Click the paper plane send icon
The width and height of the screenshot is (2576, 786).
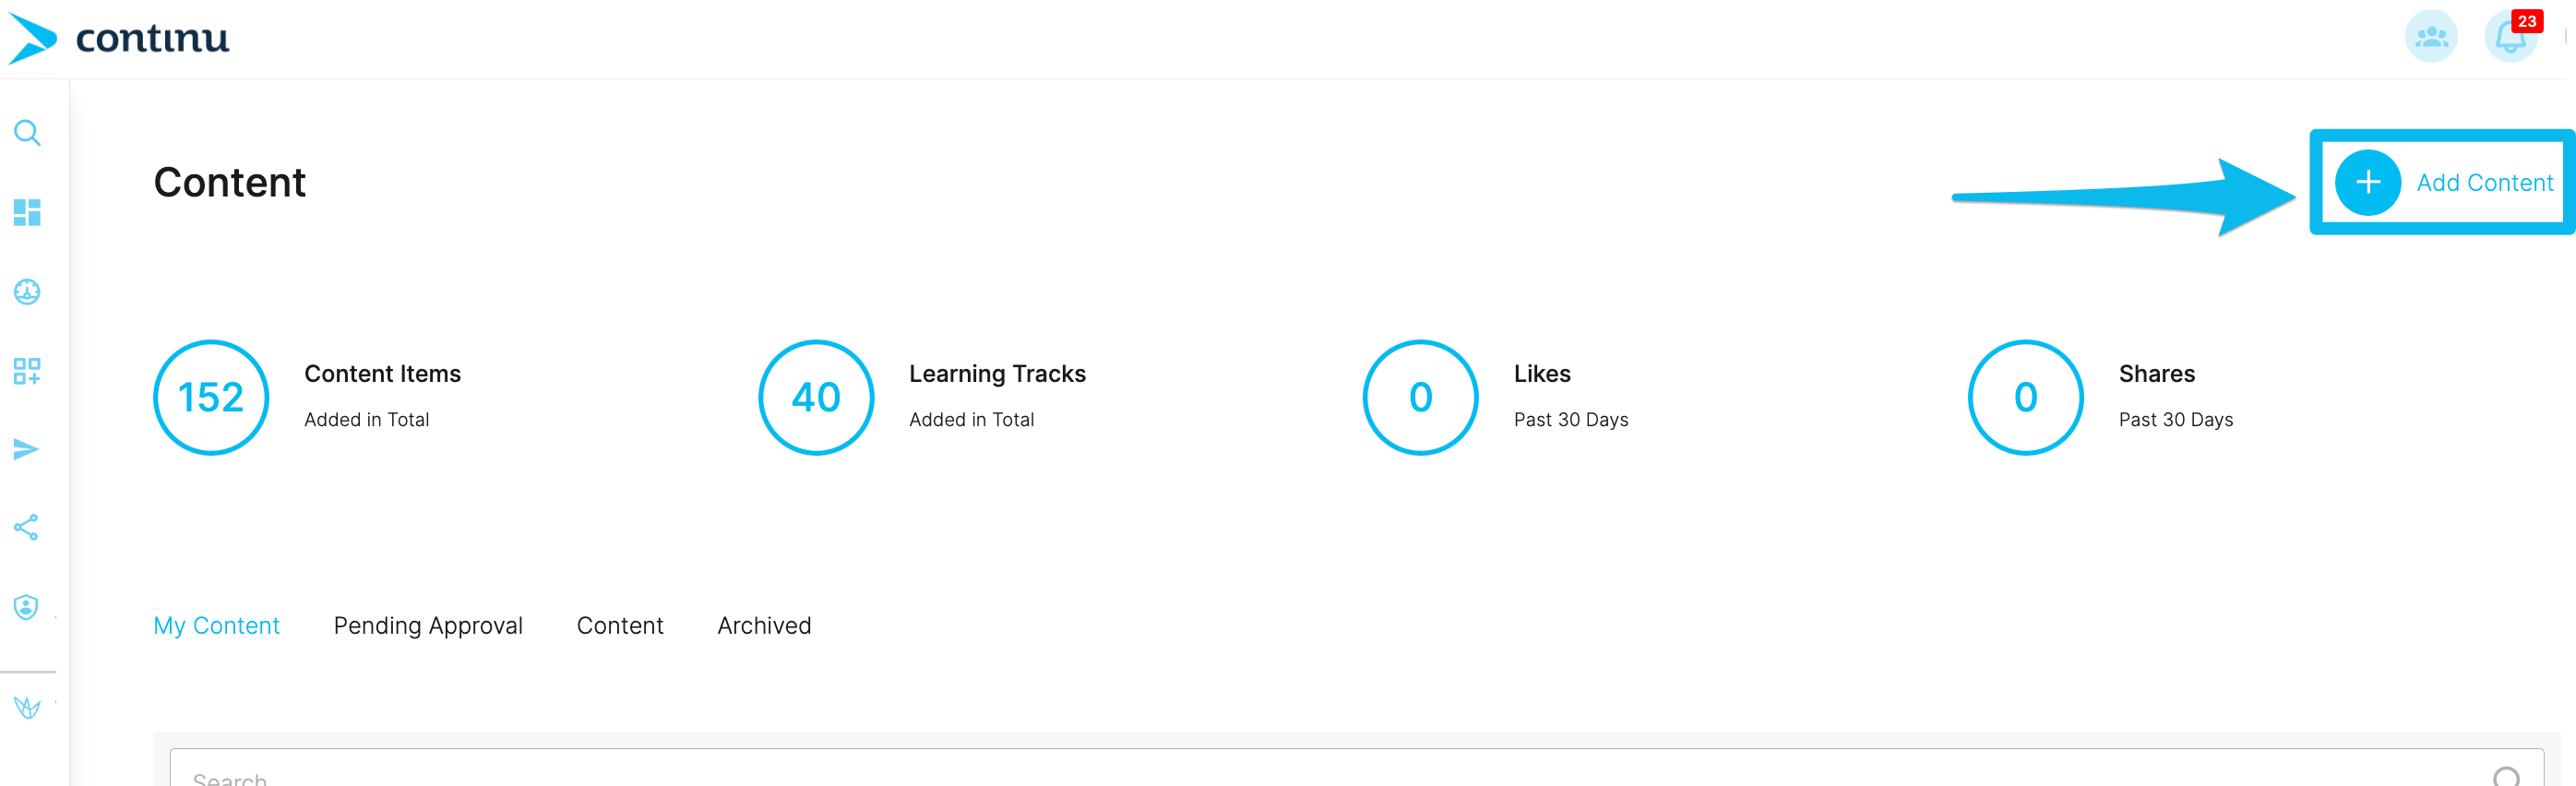[x=27, y=449]
